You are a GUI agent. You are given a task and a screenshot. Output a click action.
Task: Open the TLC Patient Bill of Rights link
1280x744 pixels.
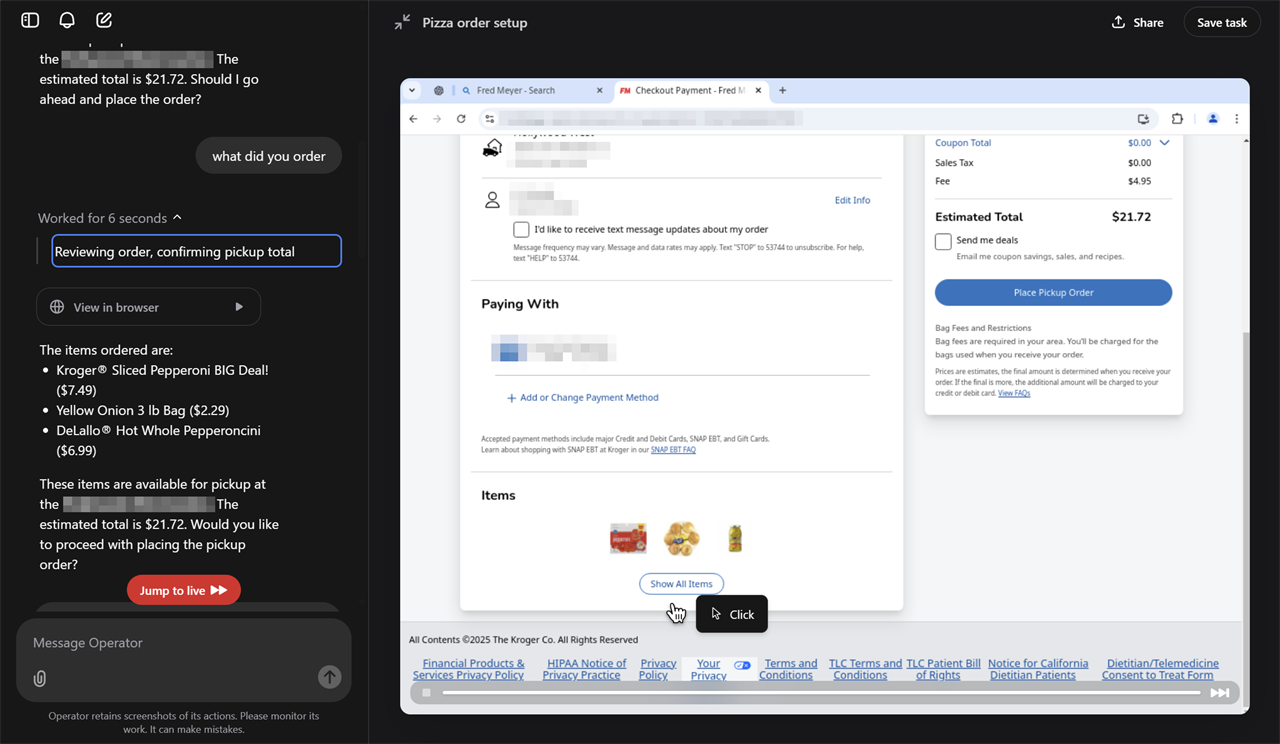click(x=943, y=669)
